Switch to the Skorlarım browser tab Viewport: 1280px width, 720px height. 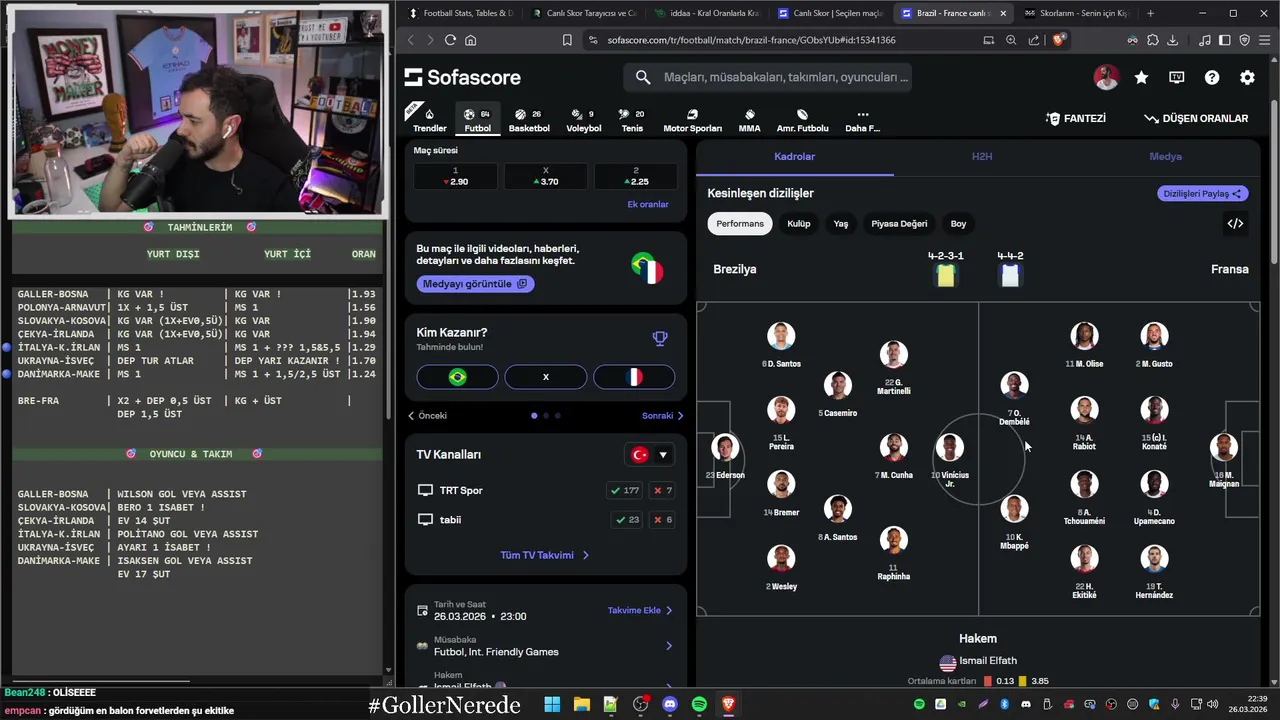[x=1075, y=13]
